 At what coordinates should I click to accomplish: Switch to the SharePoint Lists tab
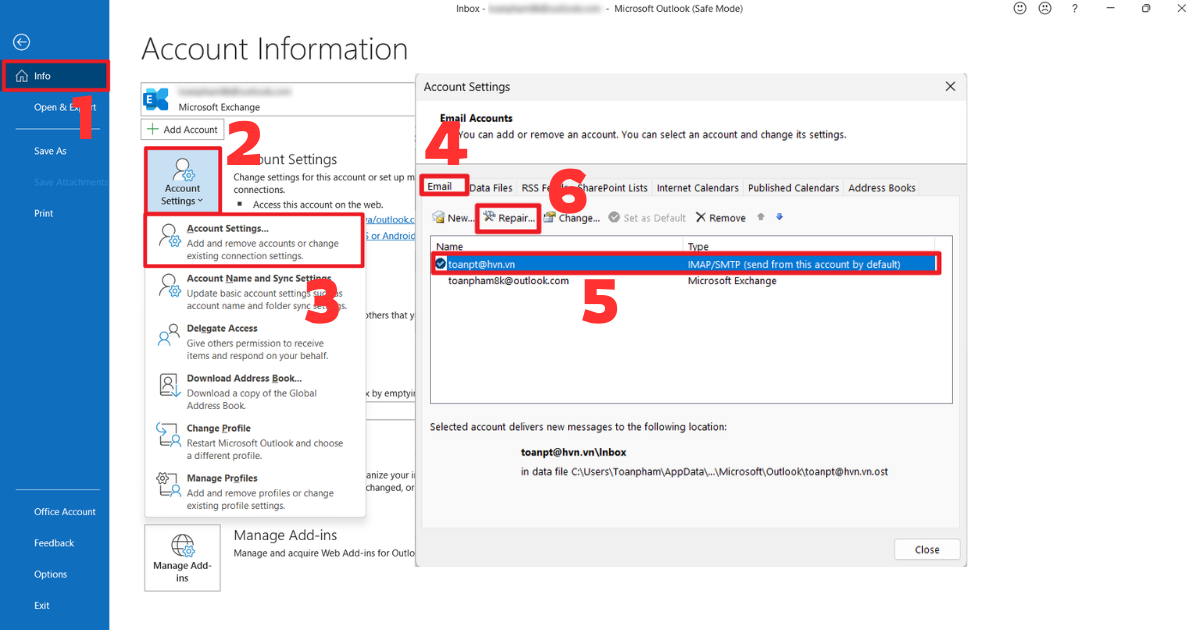click(x=612, y=188)
